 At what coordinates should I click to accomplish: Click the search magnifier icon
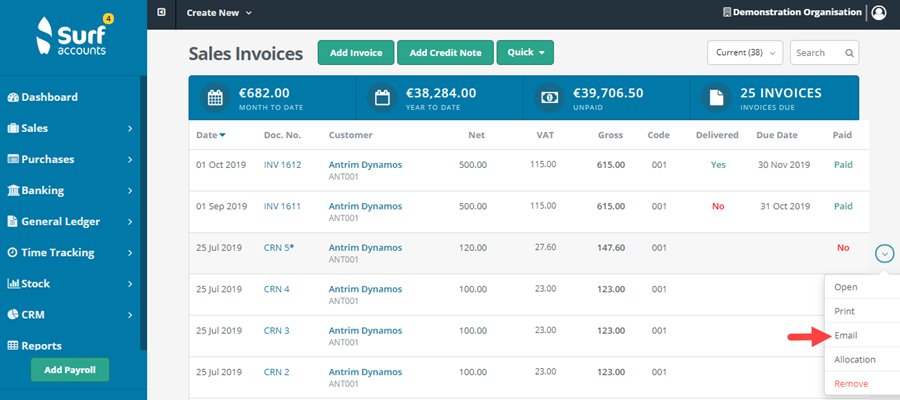coord(849,53)
